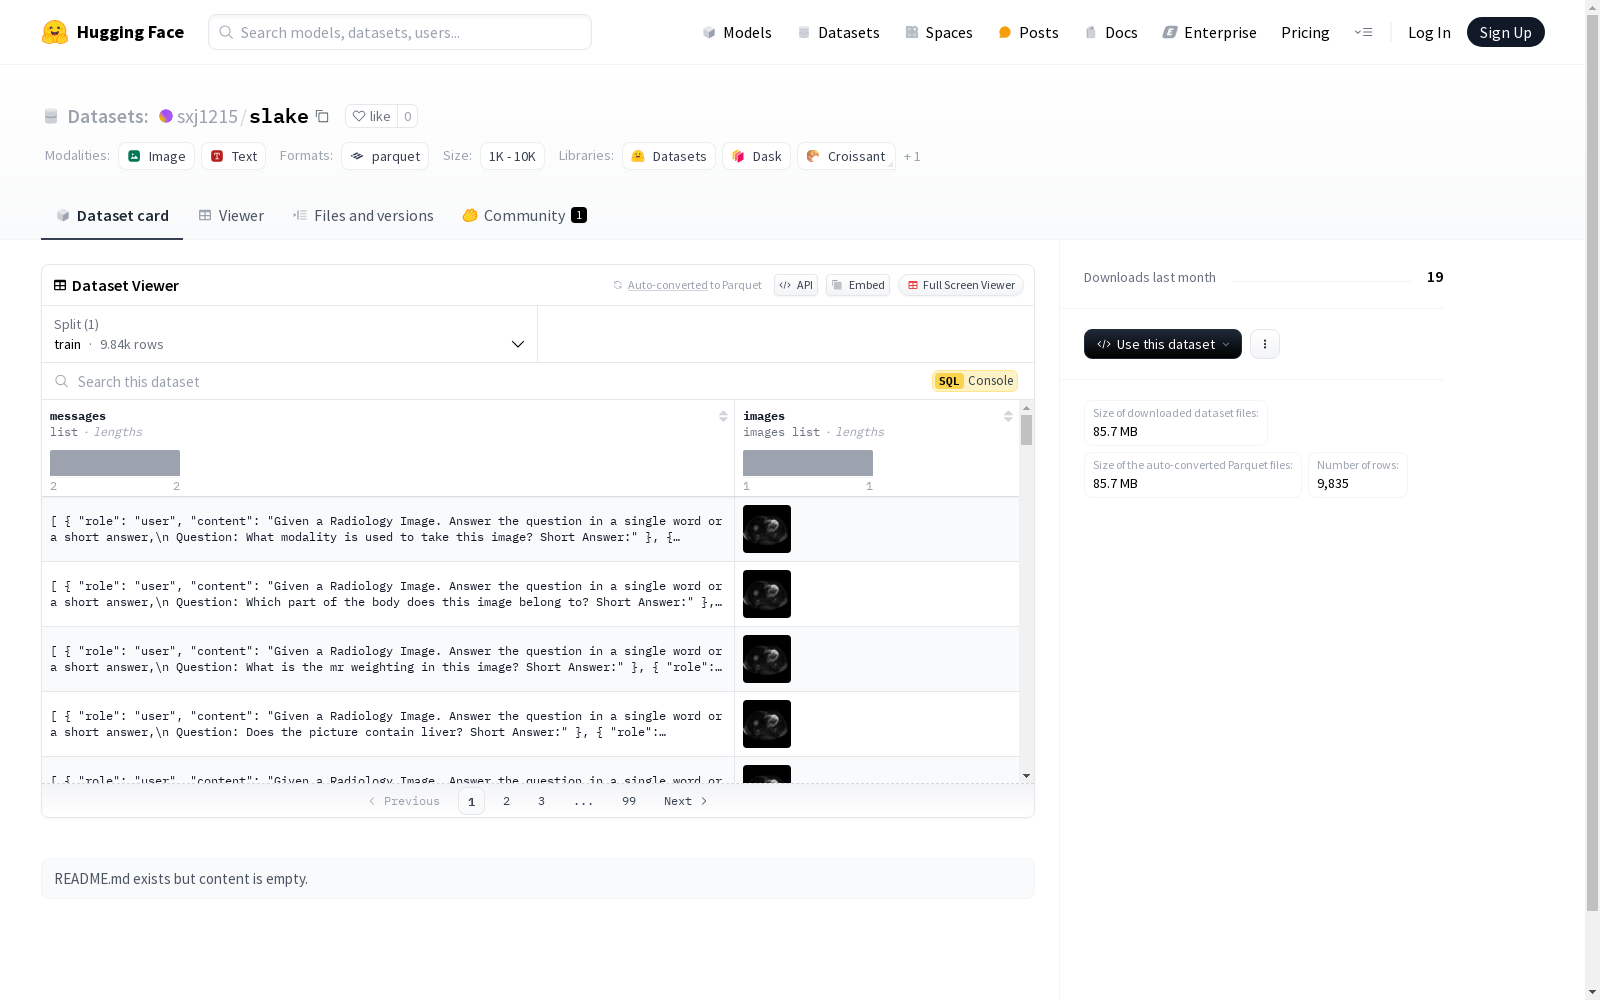The width and height of the screenshot is (1600, 1000).
Task: Go to page 2 of results
Action: (x=507, y=801)
